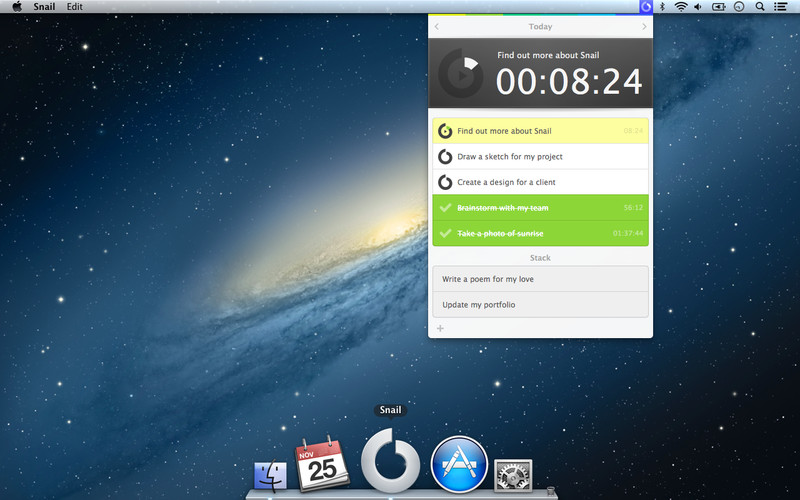This screenshot has width=800, height=500.
Task: Select the Find out more about Snail row
Action: pos(540,131)
